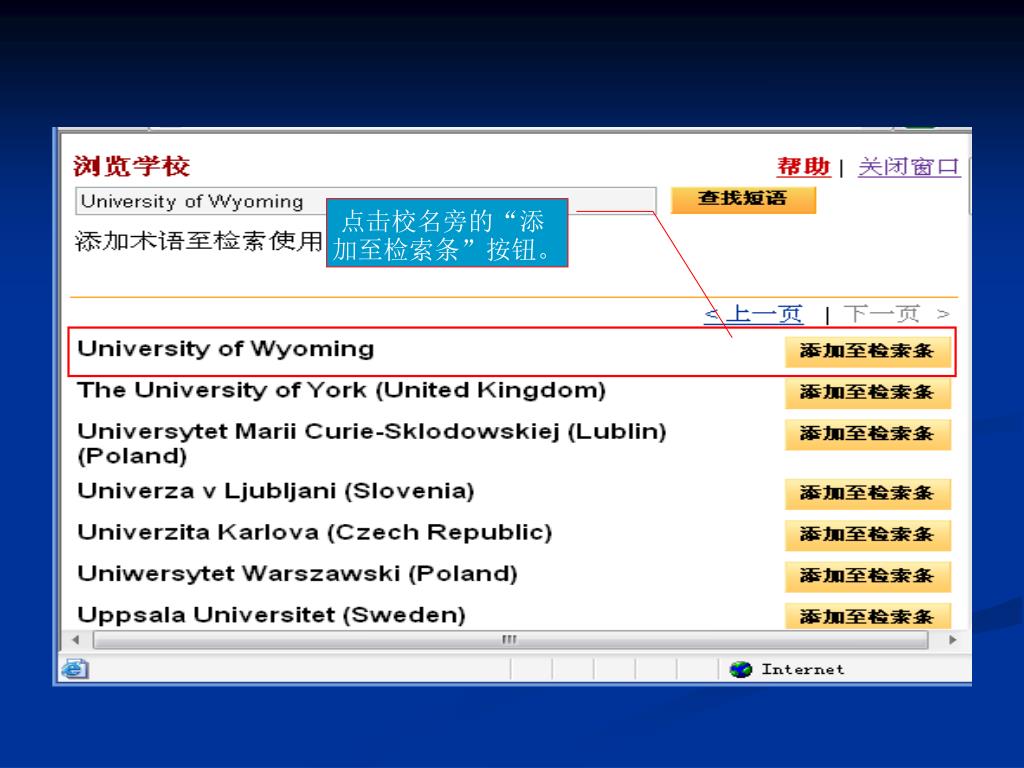Add Univerzita Karlova to search bar
The height and width of the screenshot is (768, 1024).
click(867, 534)
